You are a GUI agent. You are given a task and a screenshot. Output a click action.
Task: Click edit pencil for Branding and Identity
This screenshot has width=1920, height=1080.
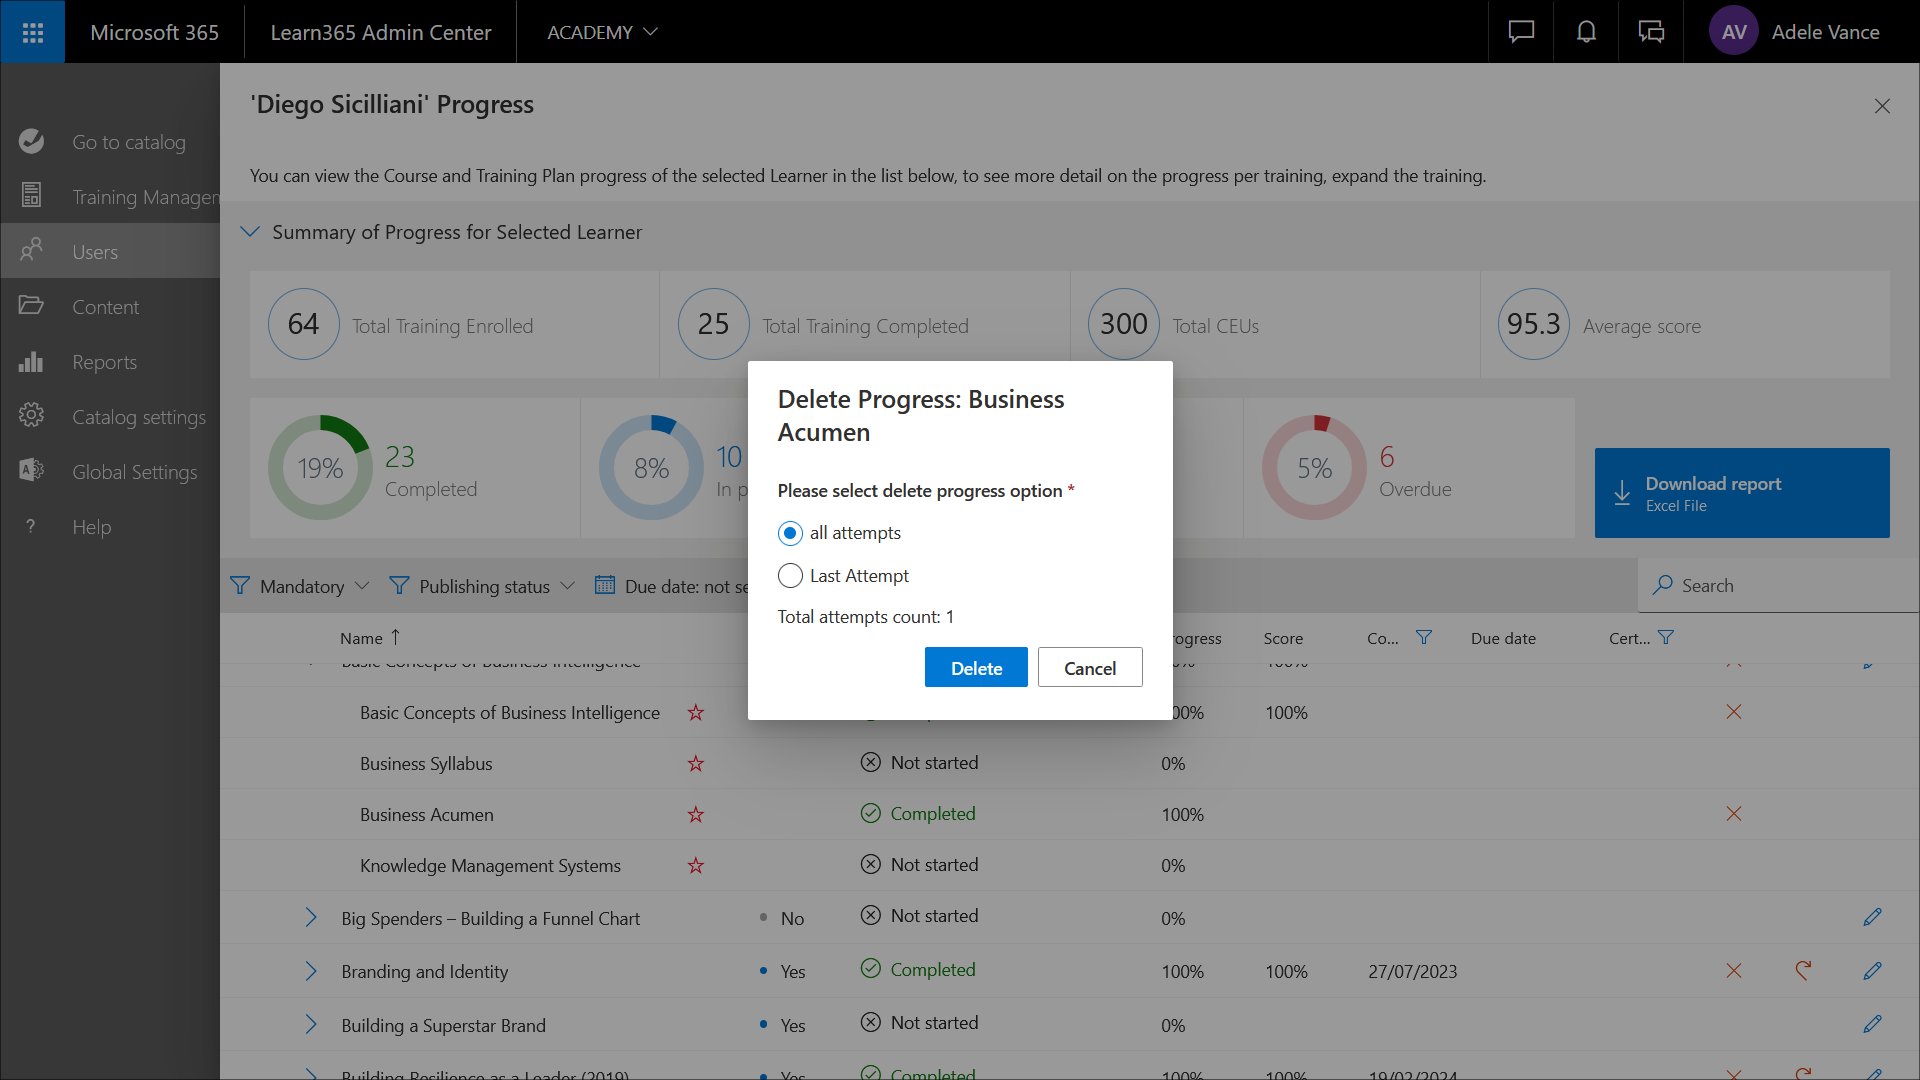tap(1872, 971)
